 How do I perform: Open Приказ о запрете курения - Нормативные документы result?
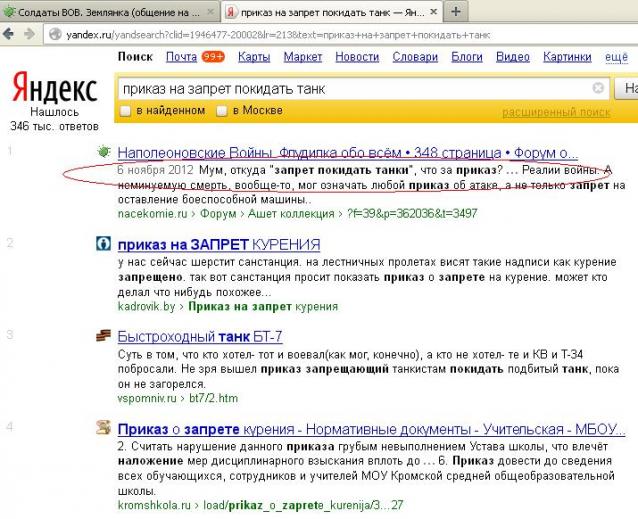coord(371,429)
